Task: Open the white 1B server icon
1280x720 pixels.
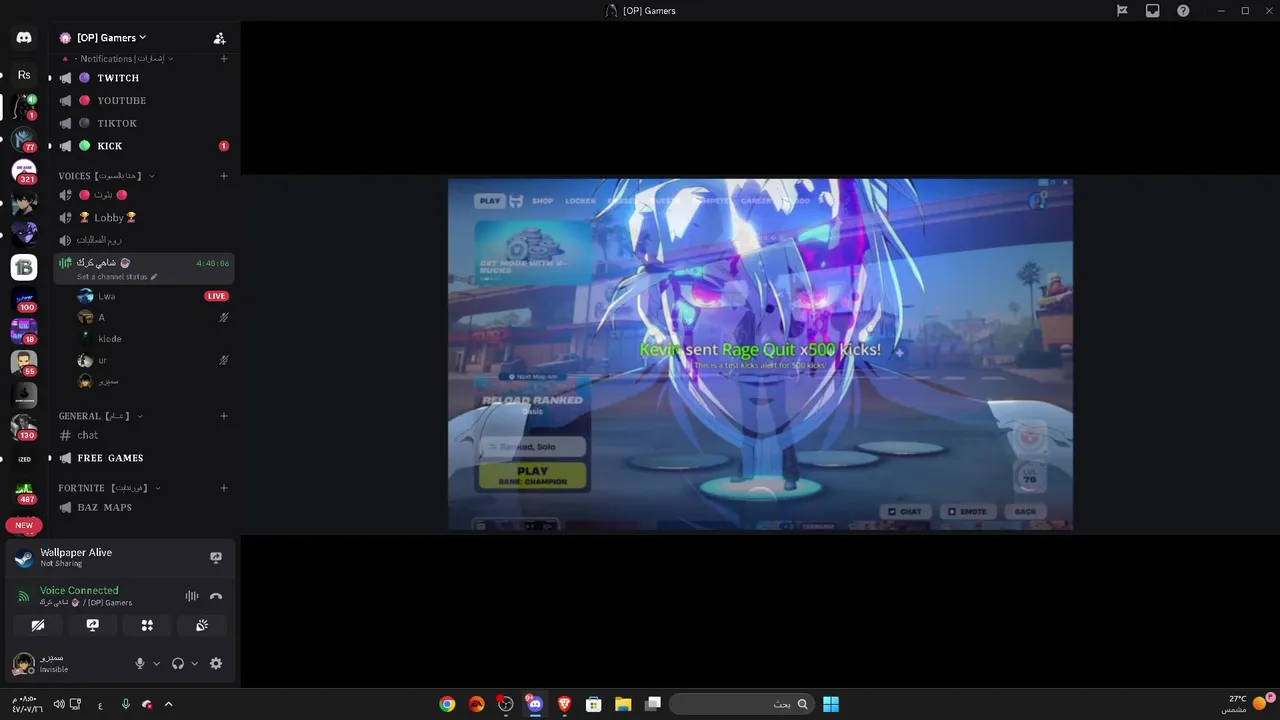Action: [x=24, y=267]
